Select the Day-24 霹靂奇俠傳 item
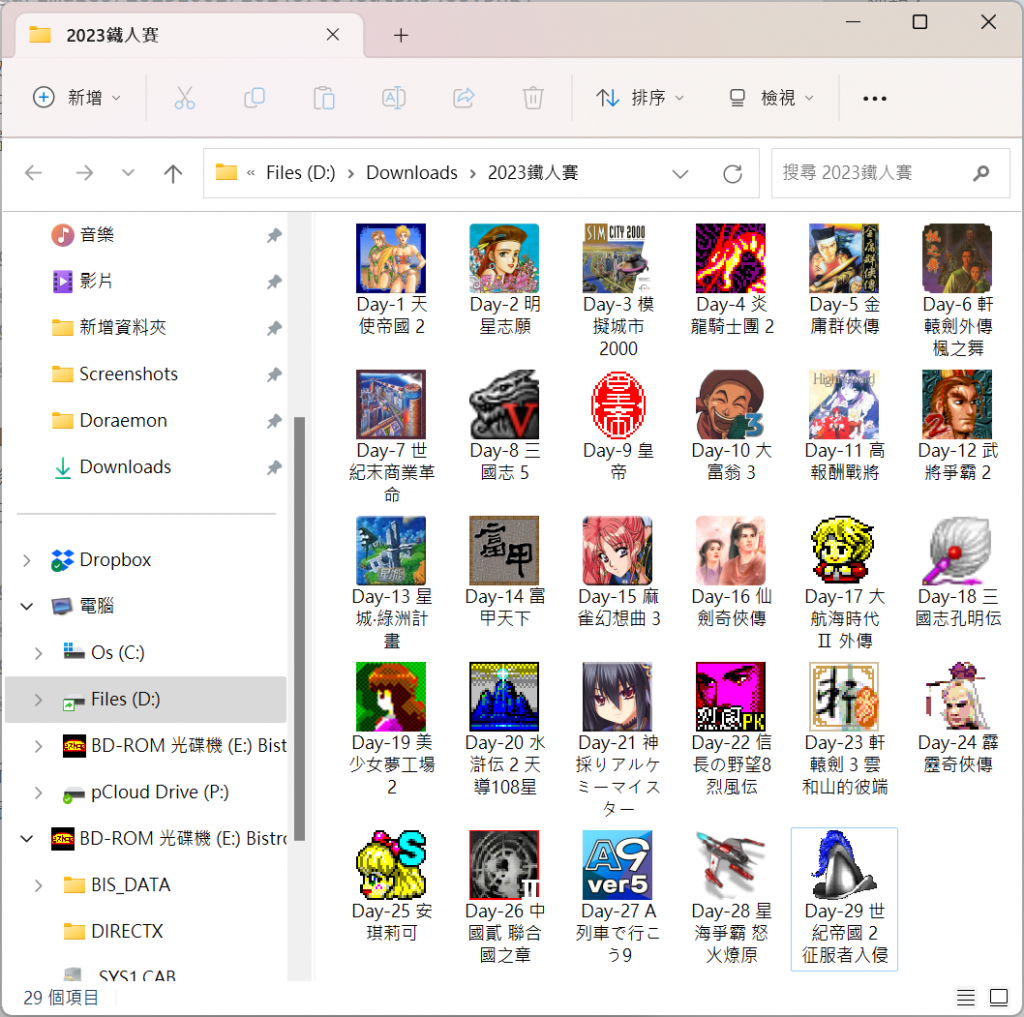This screenshot has width=1024, height=1017. click(957, 718)
